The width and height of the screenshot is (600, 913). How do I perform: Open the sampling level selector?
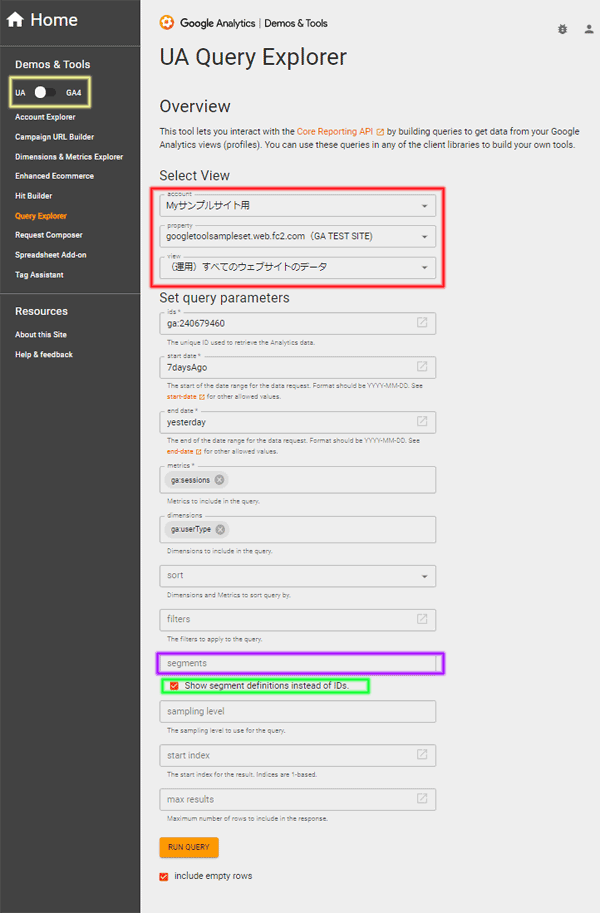point(298,712)
